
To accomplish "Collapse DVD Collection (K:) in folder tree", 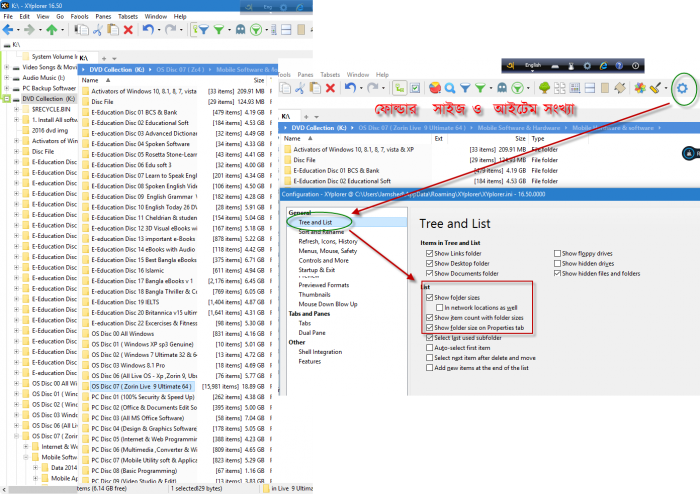I will [7, 99].
